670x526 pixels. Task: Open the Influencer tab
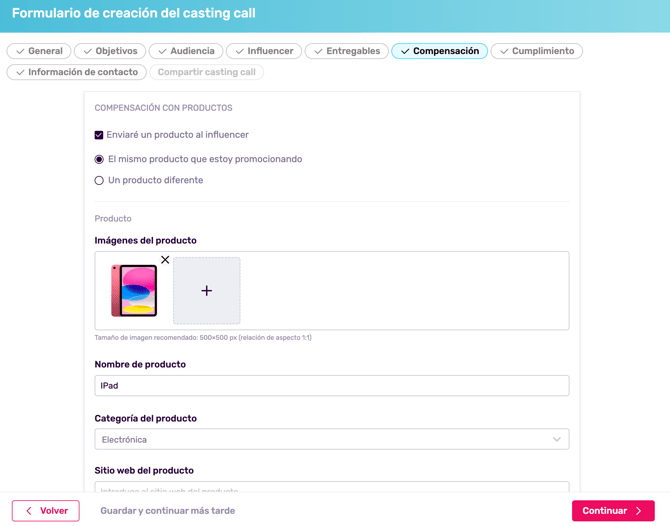pyautogui.click(x=264, y=51)
